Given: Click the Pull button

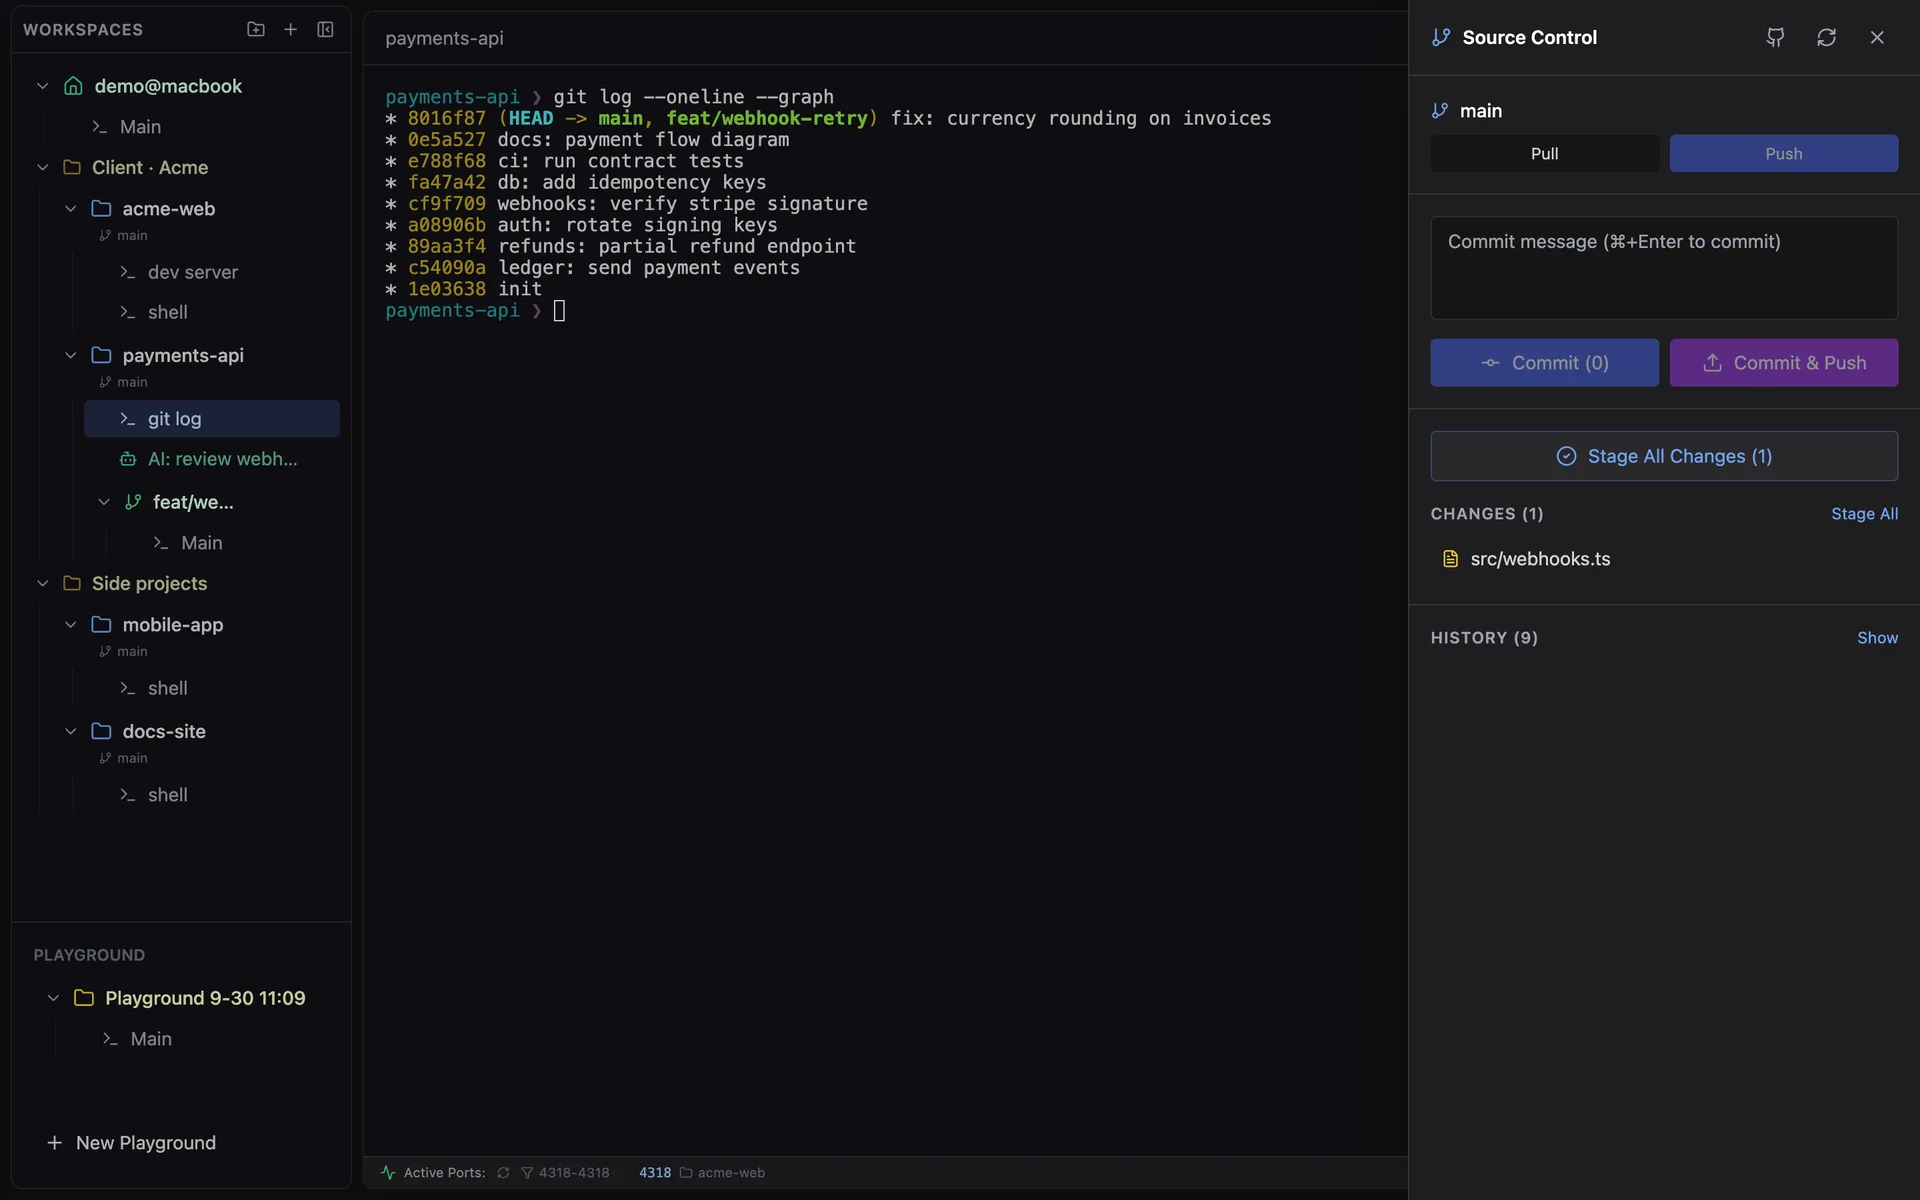Looking at the screenshot, I should [x=1544, y=154].
